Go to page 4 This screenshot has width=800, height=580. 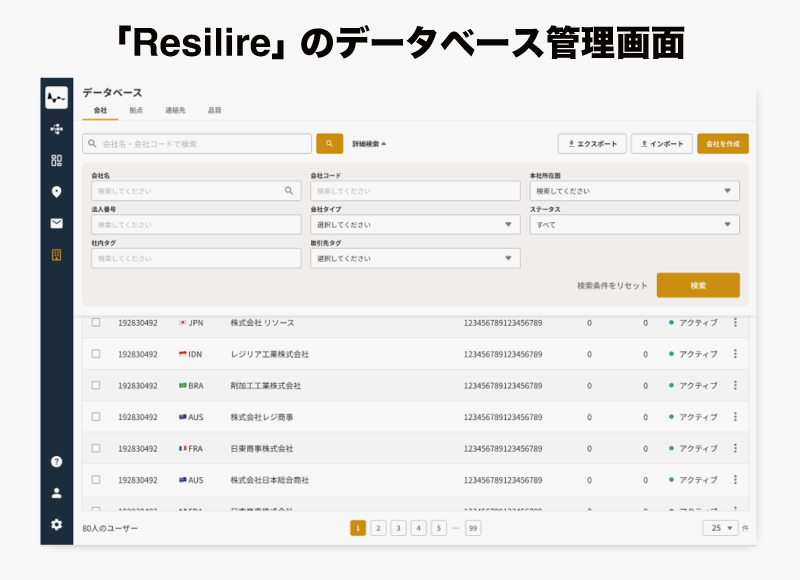coord(418,528)
